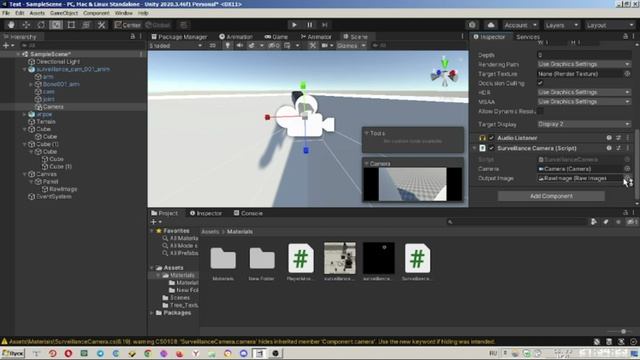Toggle the Center pivot mode button
The image size is (640, 360).
(x=127, y=25)
